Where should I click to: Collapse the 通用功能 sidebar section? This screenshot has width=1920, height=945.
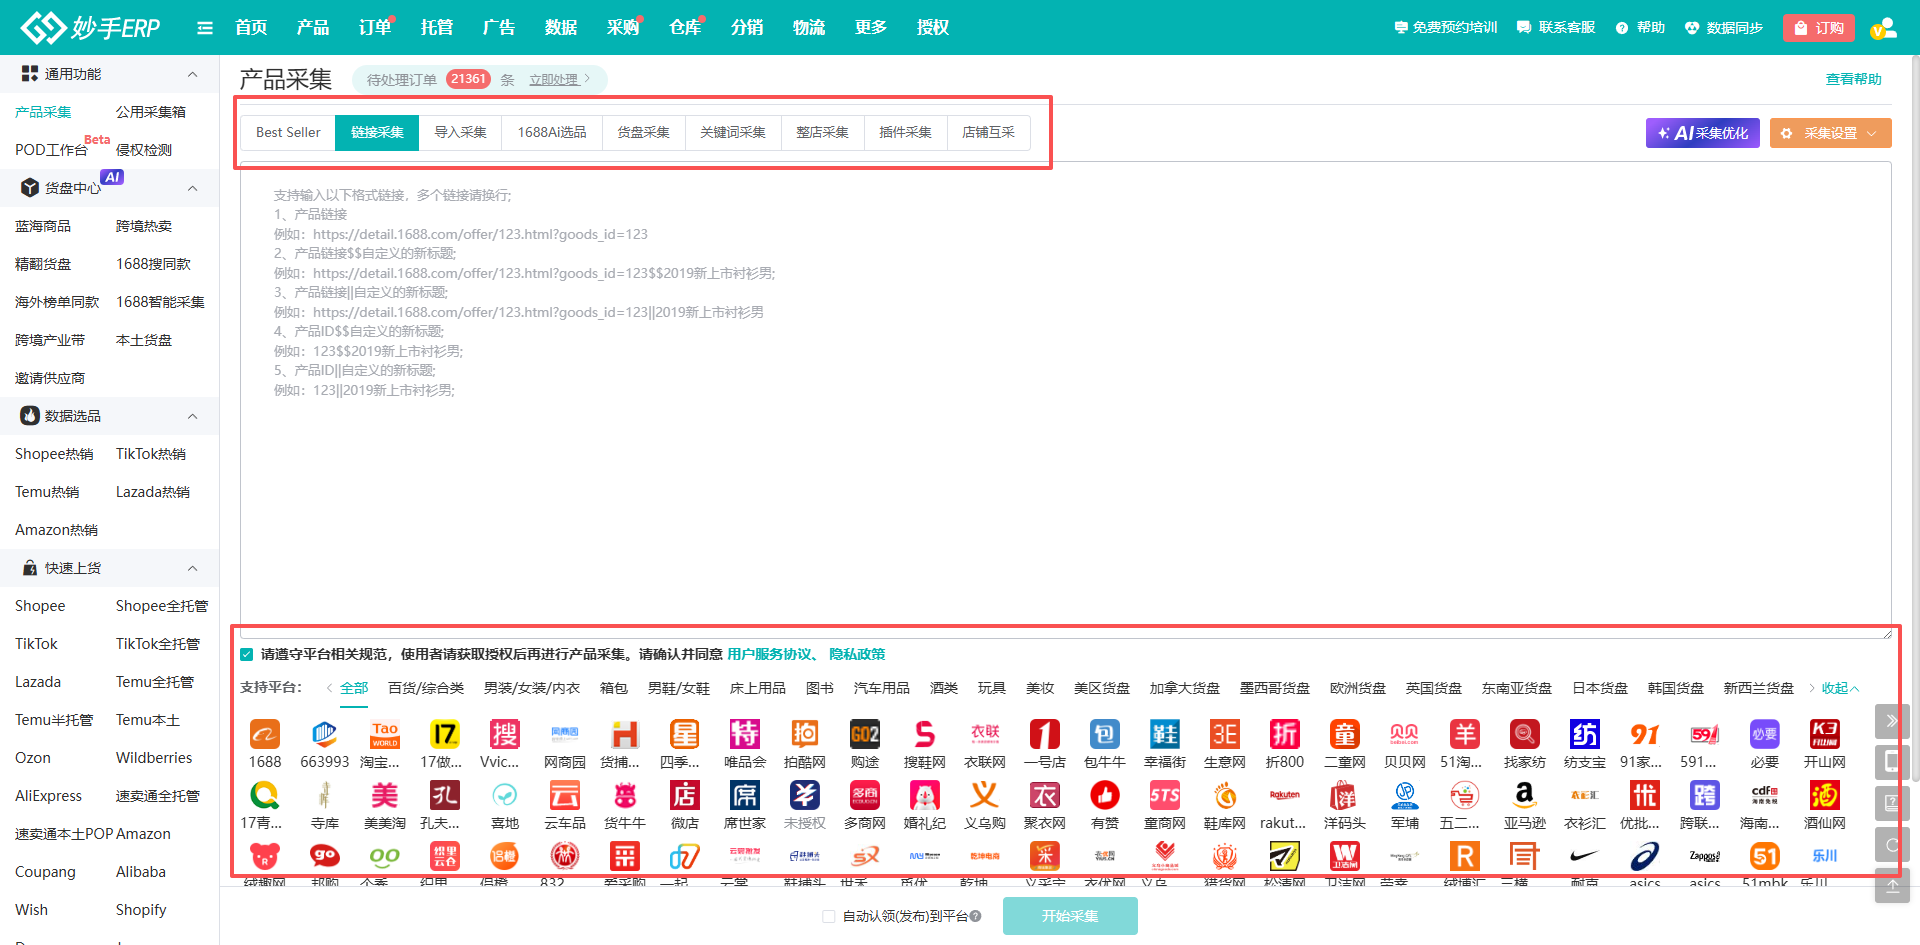click(x=192, y=74)
